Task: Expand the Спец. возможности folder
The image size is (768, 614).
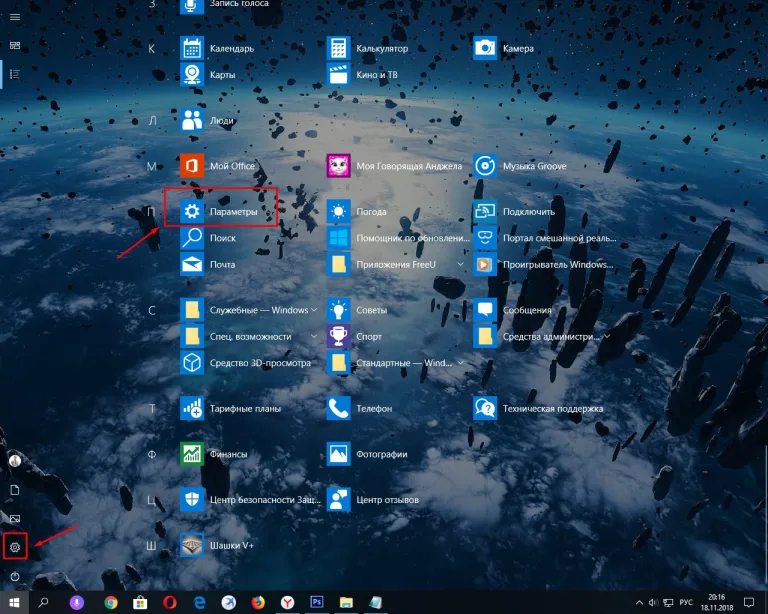Action: click(314, 336)
